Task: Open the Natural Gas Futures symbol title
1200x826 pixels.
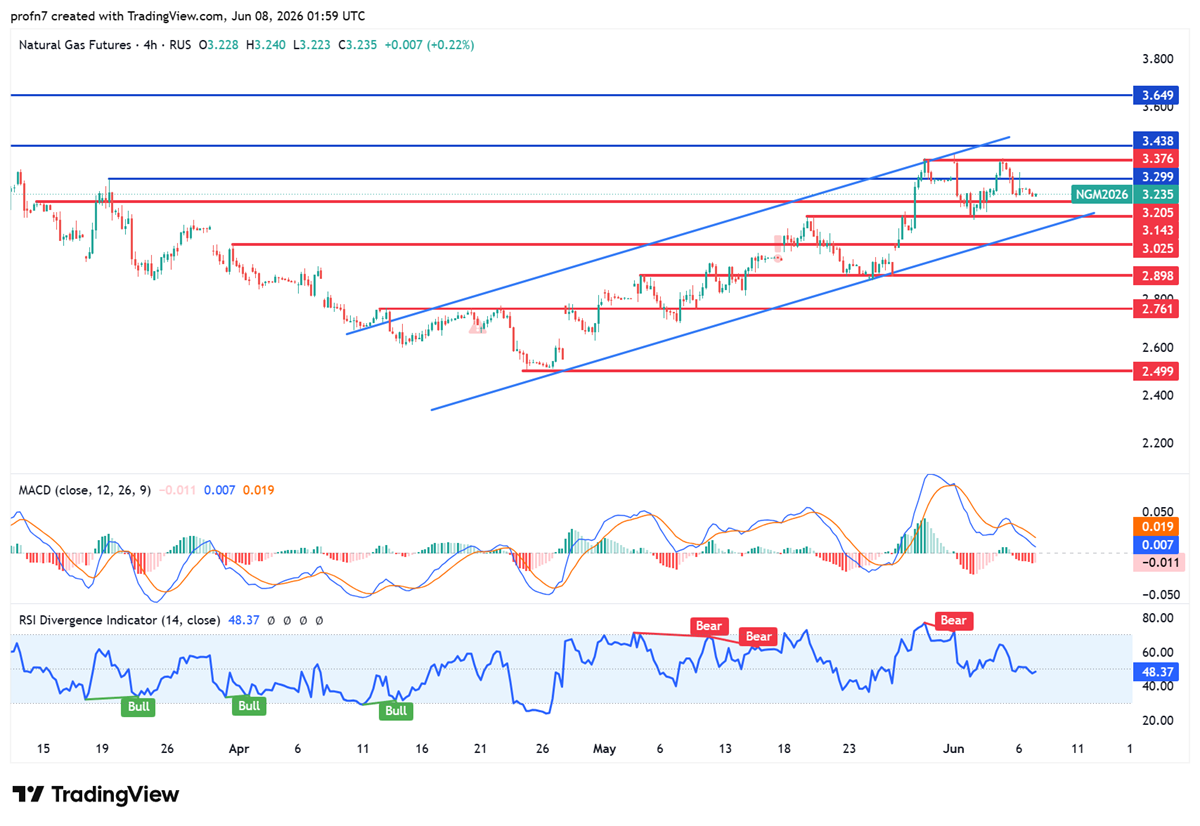Action: click(75, 45)
